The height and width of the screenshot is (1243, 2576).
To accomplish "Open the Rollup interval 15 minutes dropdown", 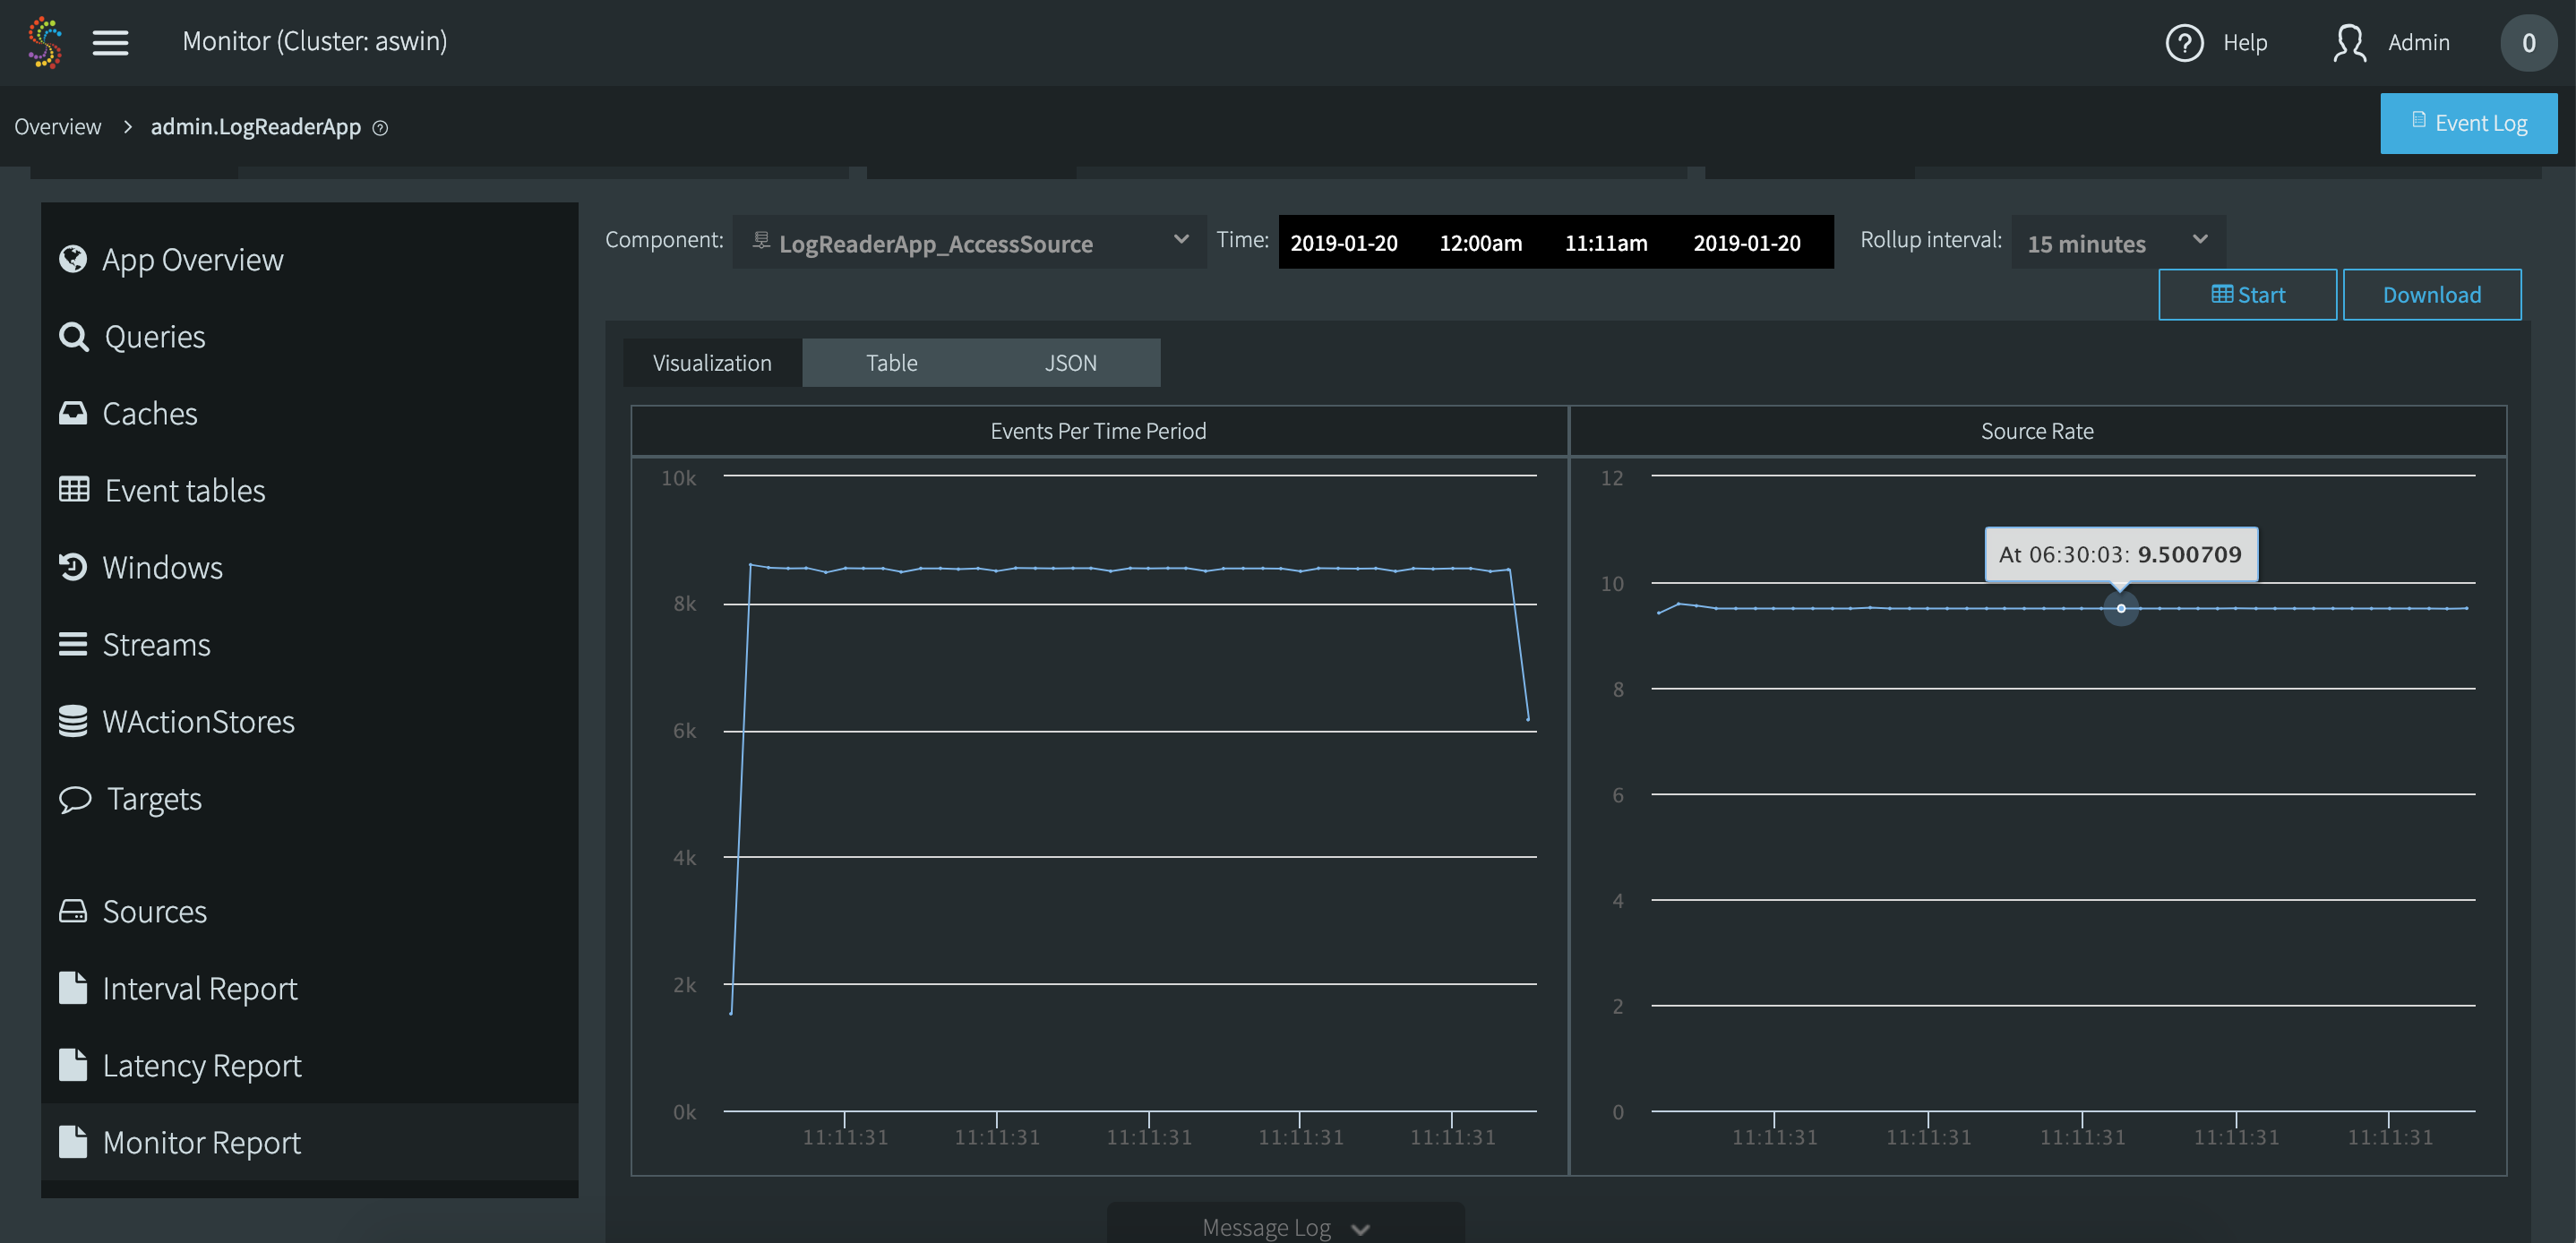I will [2117, 242].
